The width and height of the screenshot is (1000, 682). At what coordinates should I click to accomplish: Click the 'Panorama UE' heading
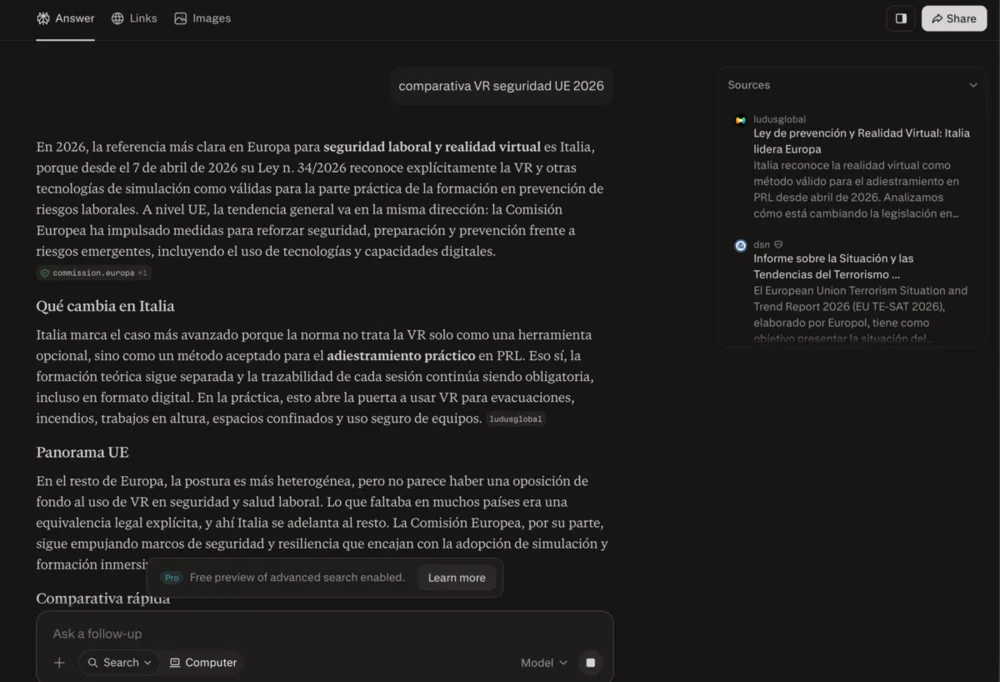point(82,452)
